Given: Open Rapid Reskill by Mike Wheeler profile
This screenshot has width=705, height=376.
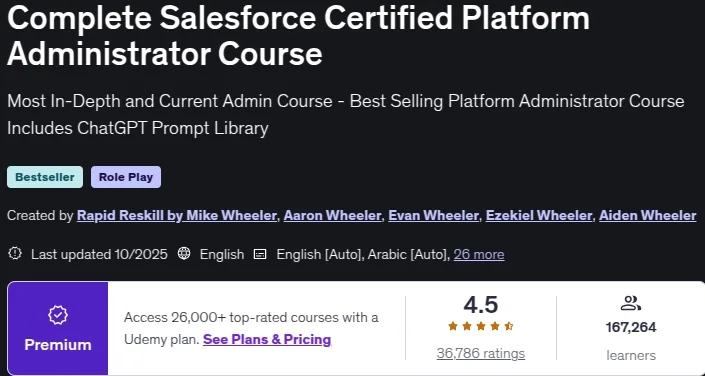Looking at the screenshot, I should pos(177,216).
